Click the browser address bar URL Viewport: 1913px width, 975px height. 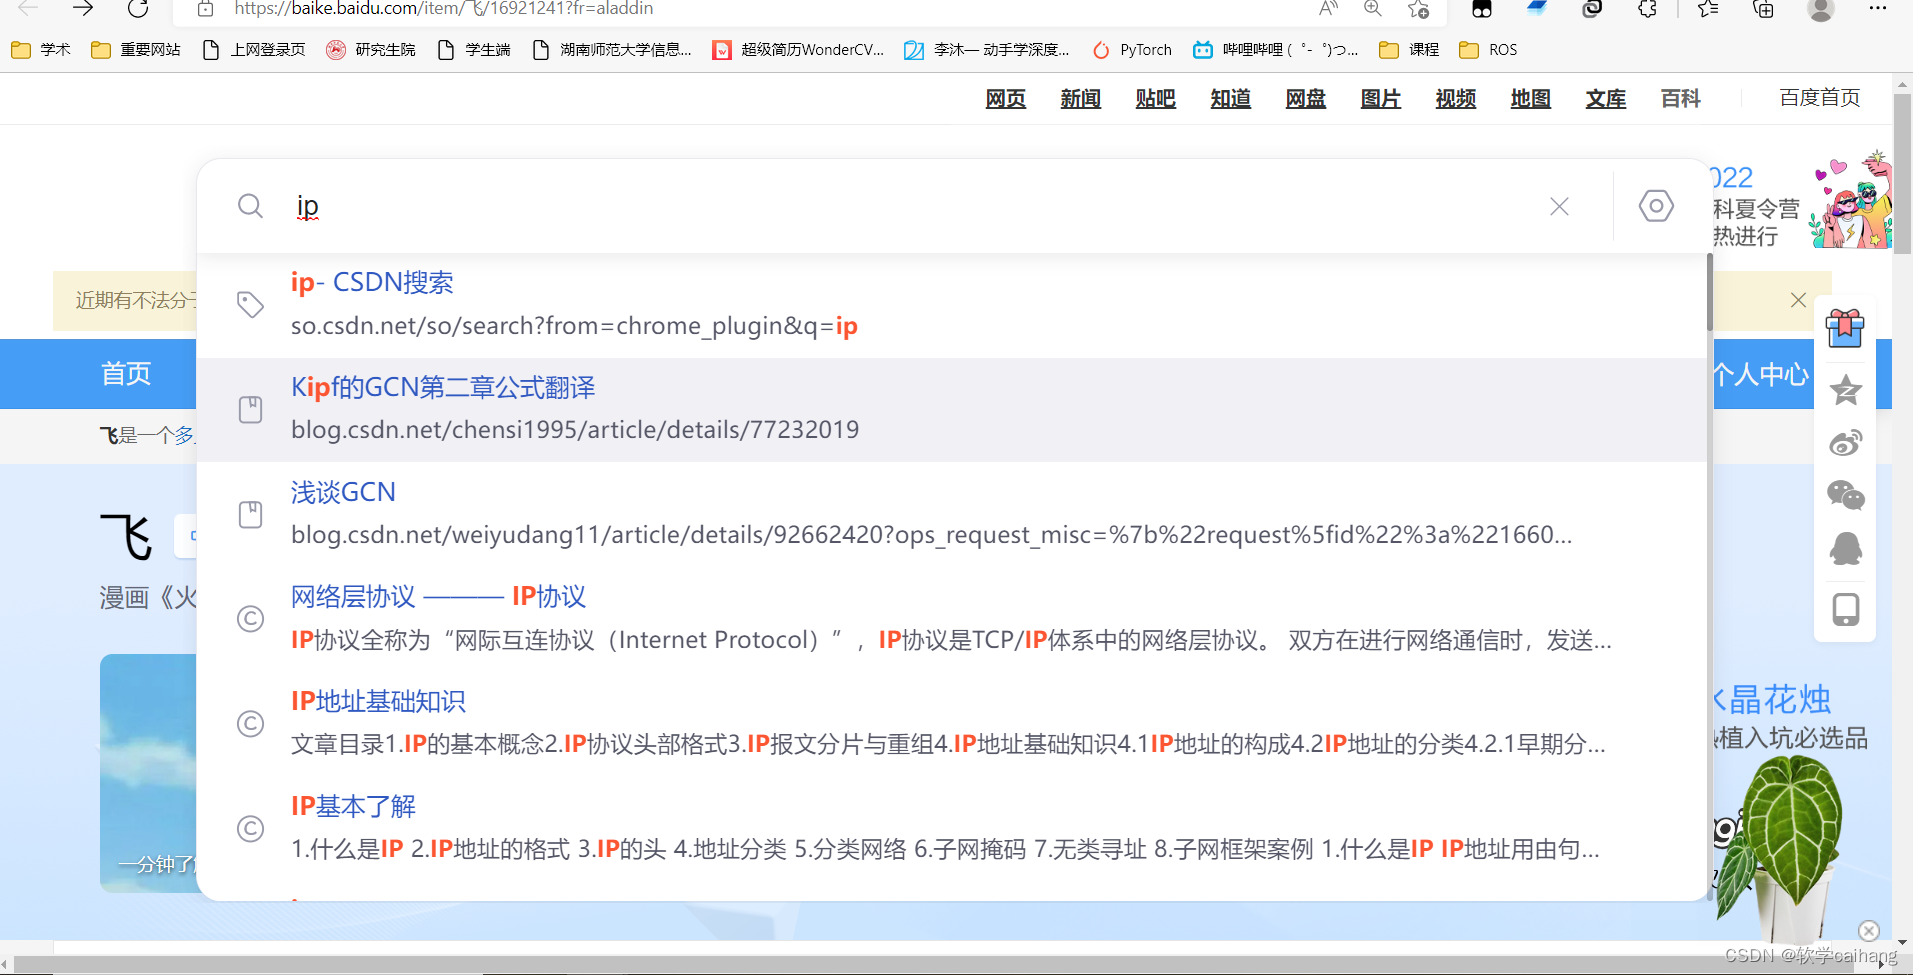[444, 9]
